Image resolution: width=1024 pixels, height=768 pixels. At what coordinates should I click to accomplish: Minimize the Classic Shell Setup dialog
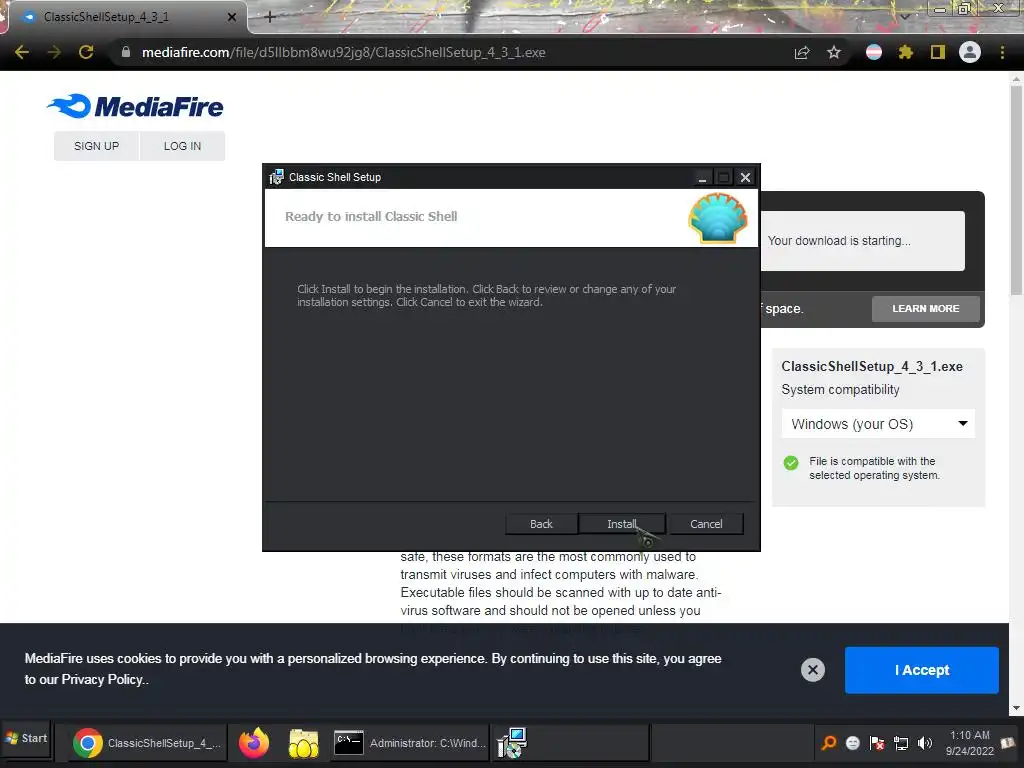702,178
